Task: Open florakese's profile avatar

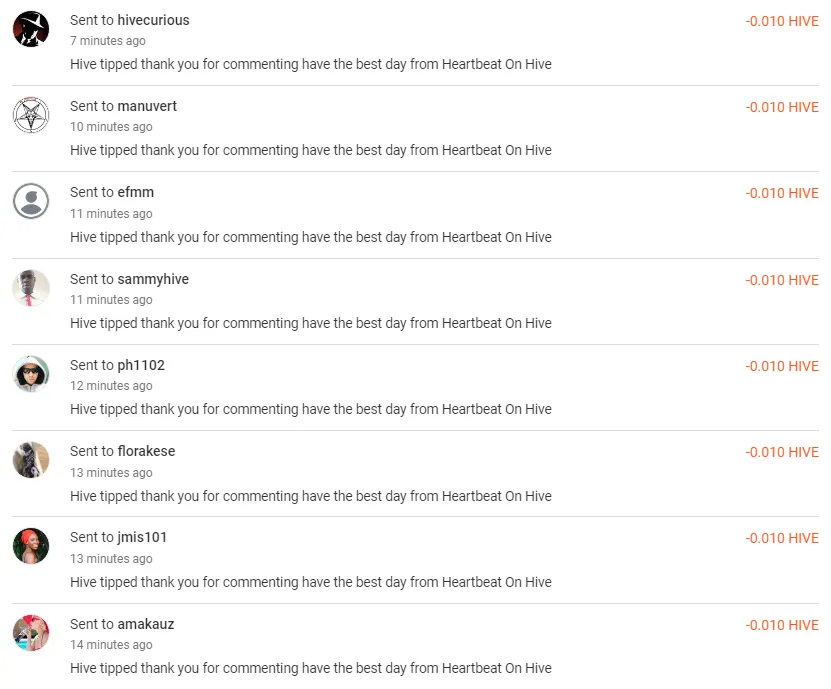Action: (31, 460)
